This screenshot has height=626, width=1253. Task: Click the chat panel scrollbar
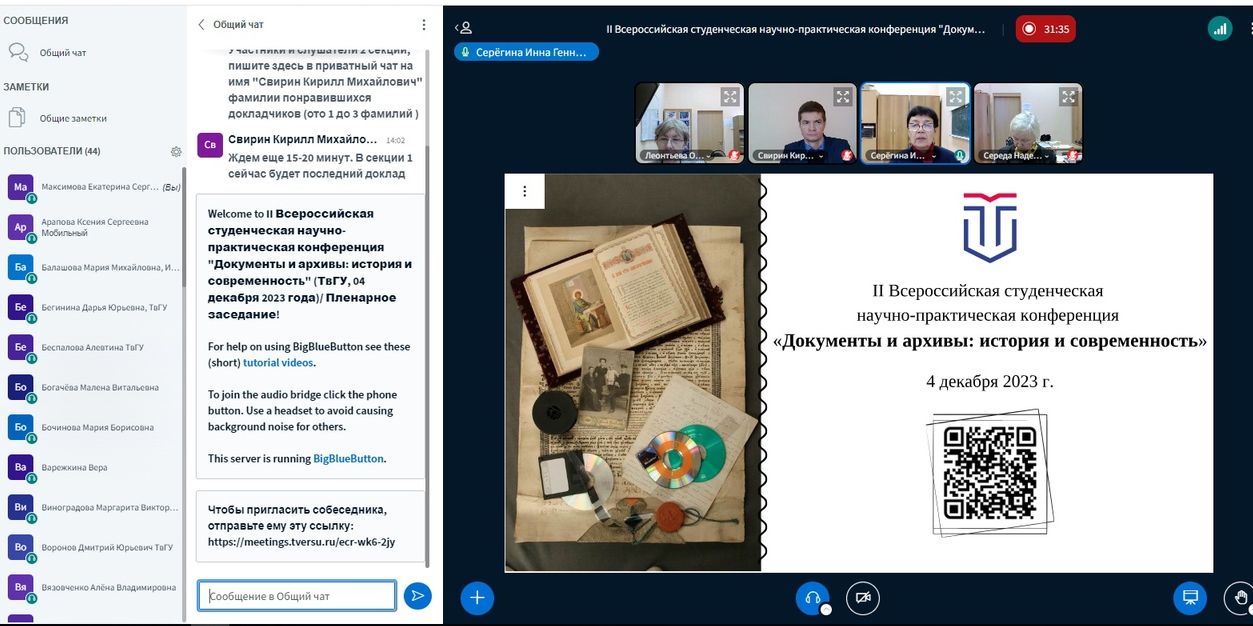[429, 300]
